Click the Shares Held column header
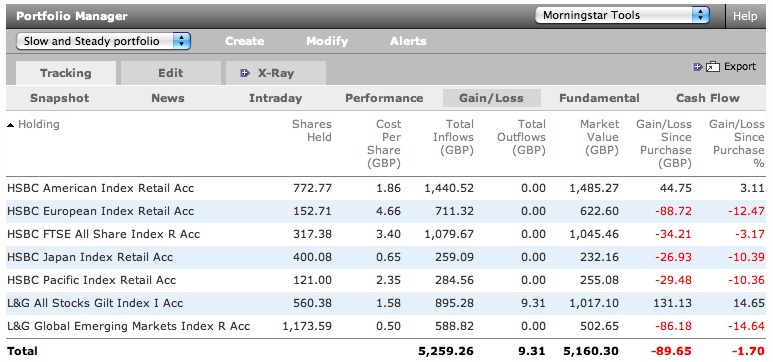The image size is (773, 362). click(312, 131)
